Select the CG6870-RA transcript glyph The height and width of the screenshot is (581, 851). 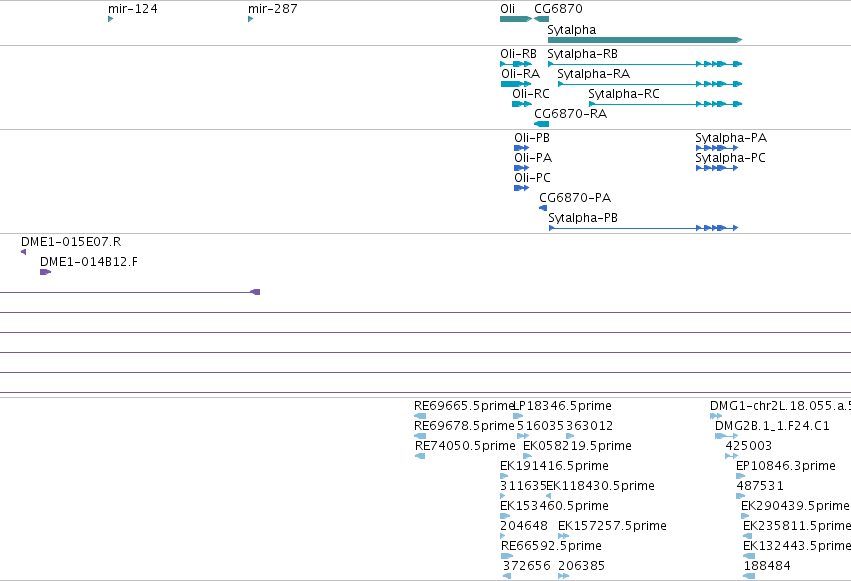pos(541,124)
